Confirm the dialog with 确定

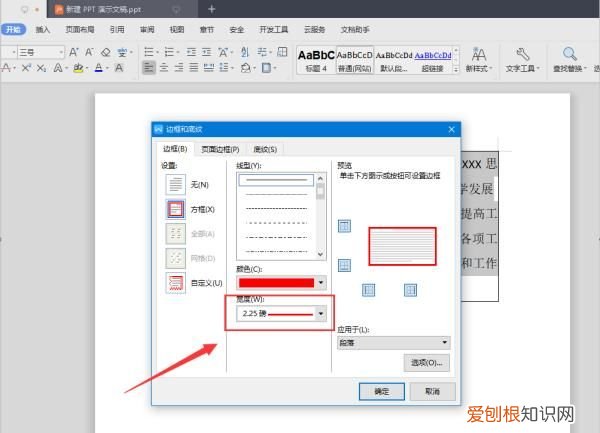click(x=382, y=391)
